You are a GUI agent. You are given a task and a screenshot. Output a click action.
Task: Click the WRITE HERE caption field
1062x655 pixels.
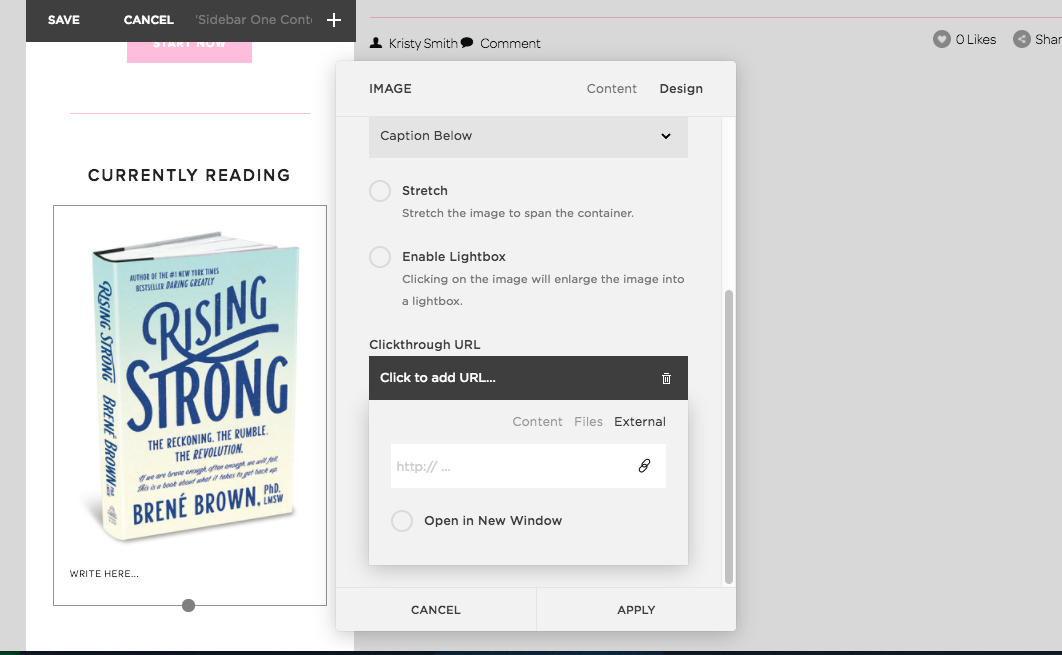pyautogui.click(x=104, y=574)
